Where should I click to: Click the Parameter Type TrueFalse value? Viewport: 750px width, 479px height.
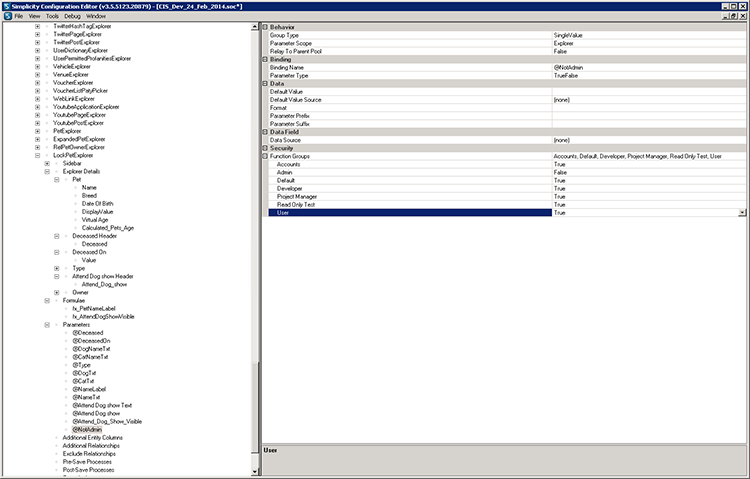pyautogui.click(x=565, y=76)
